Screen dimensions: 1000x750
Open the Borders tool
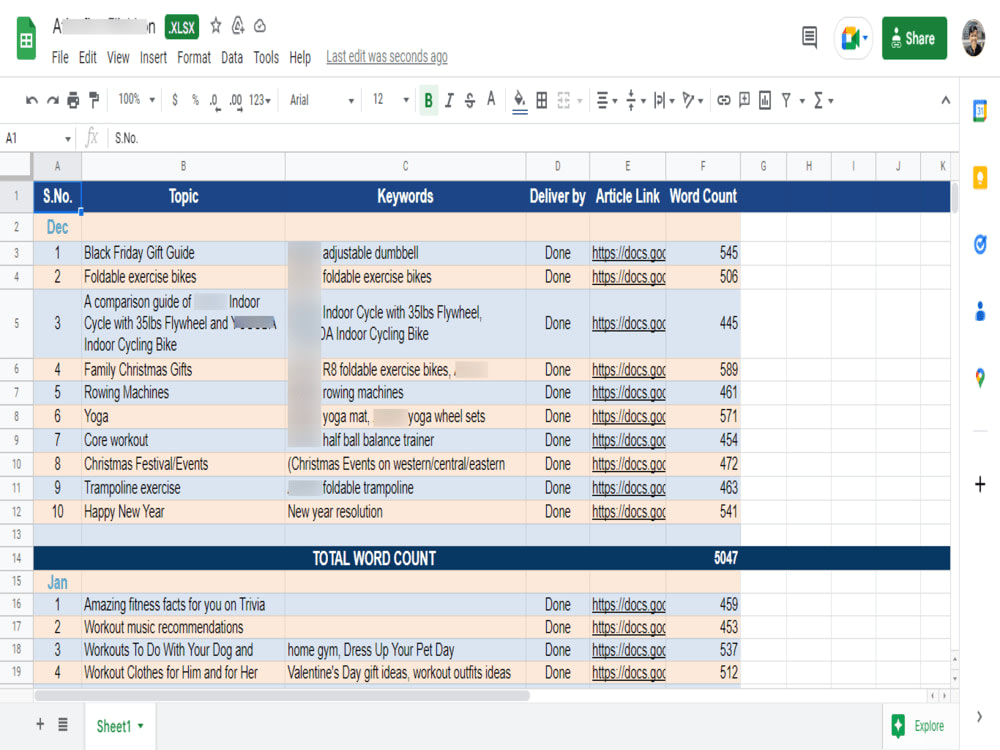coord(541,100)
